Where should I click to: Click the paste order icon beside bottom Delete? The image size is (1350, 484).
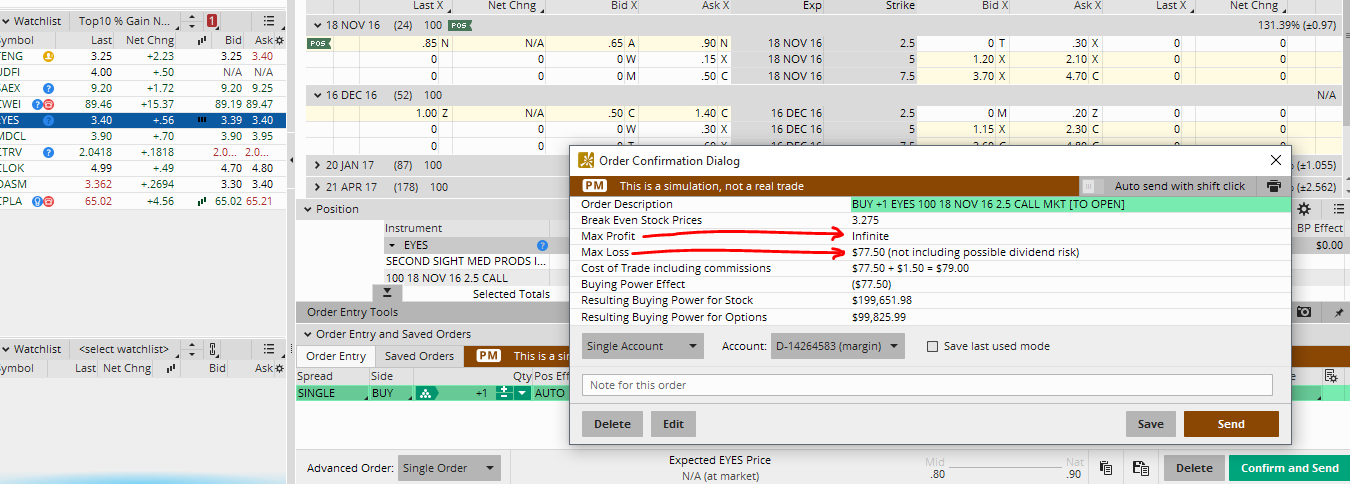click(x=1140, y=468)
